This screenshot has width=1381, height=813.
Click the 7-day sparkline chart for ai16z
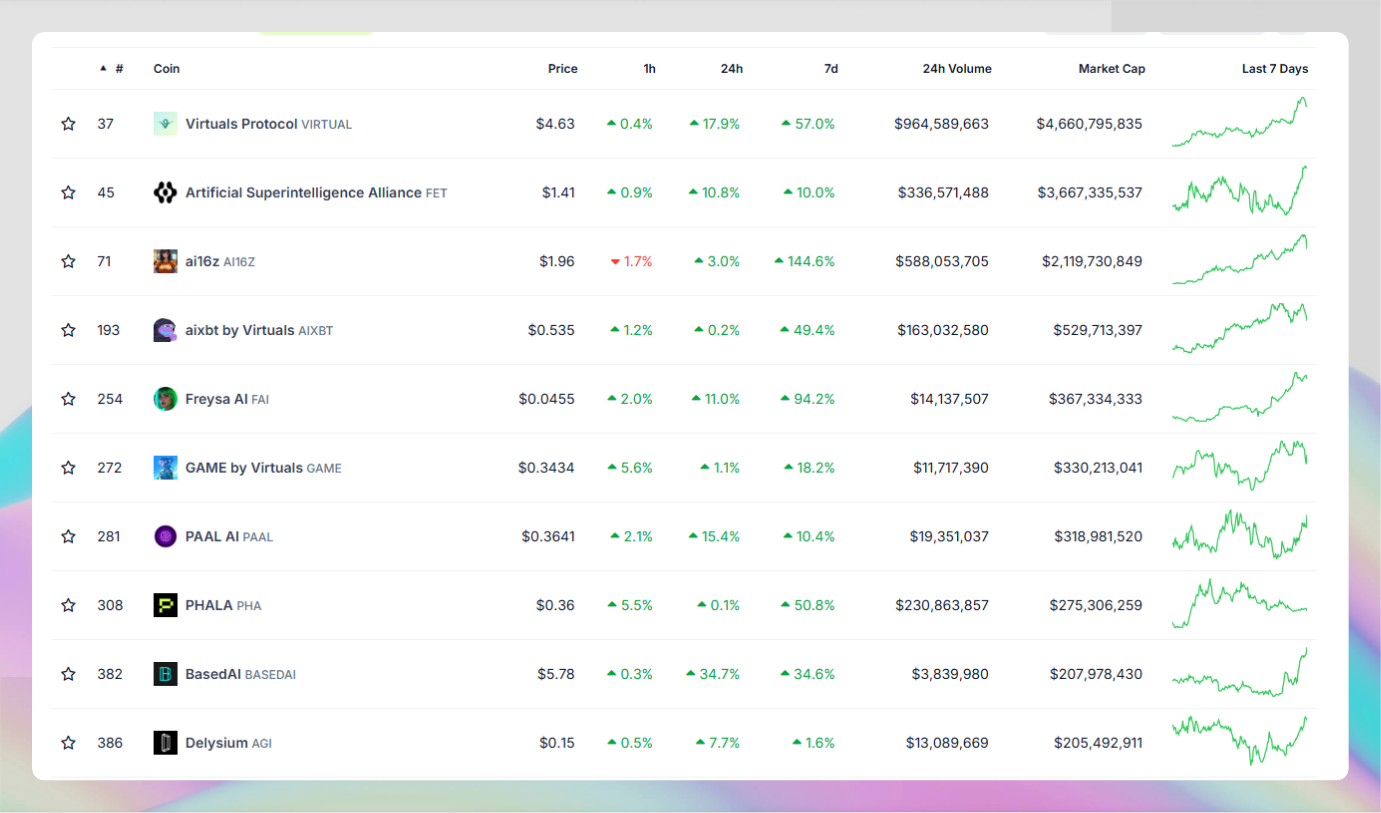[1240, 261]
